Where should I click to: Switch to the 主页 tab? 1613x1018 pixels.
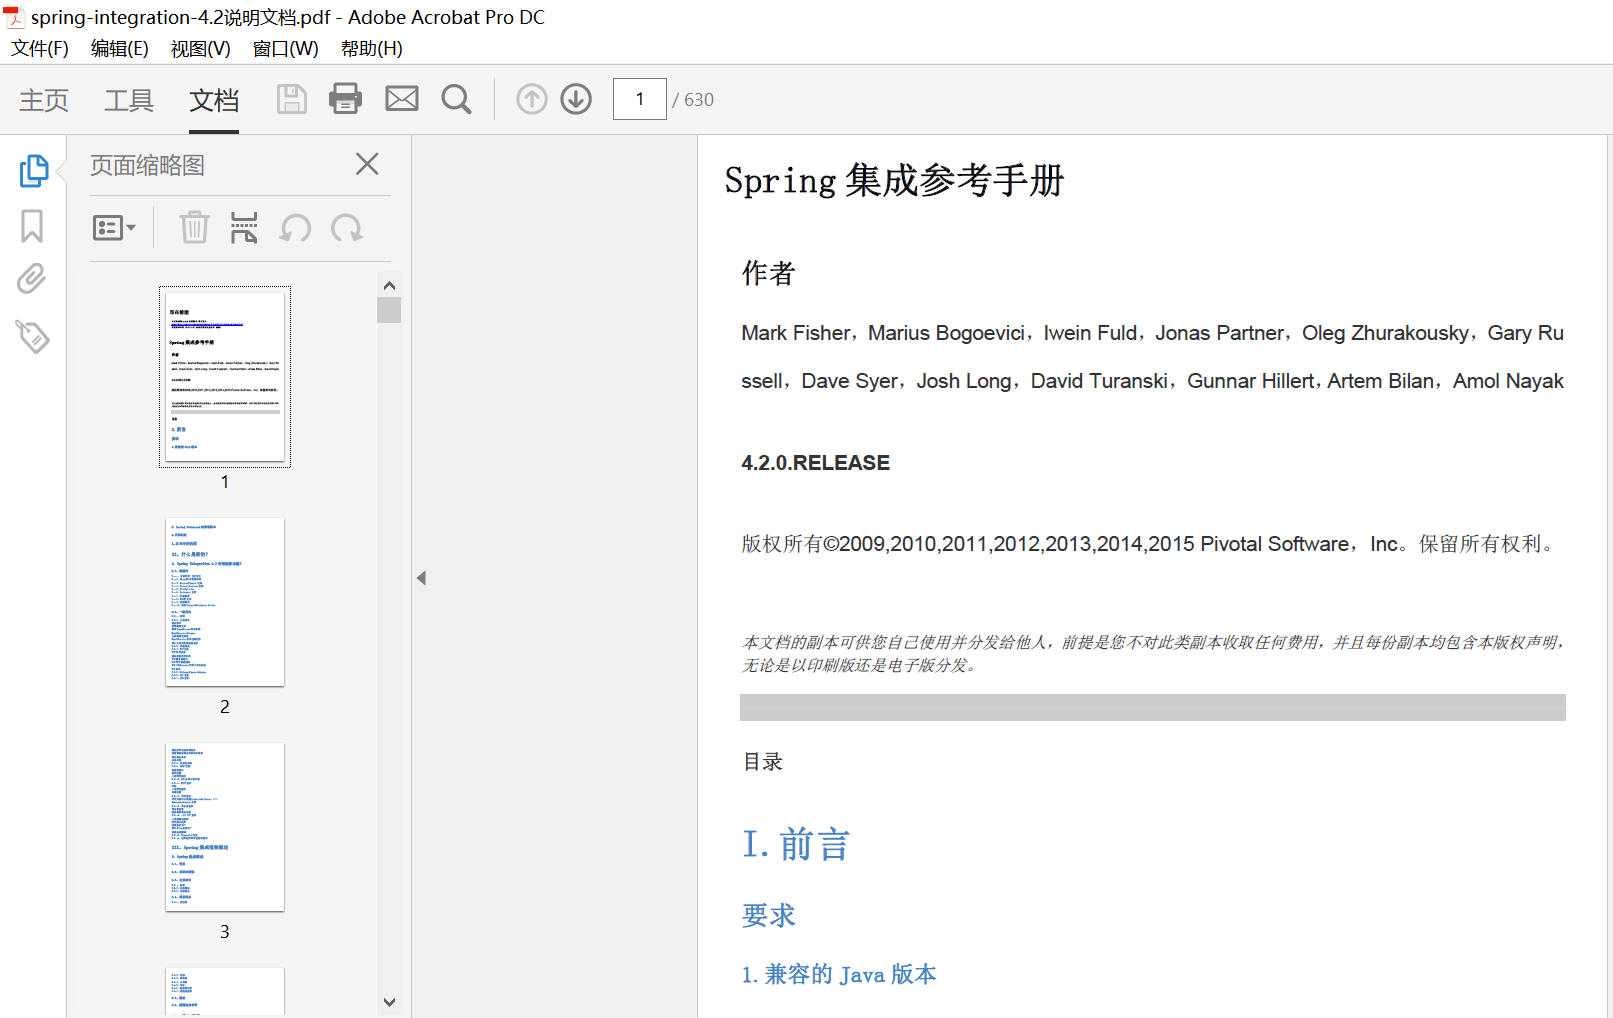click(x=44, y=100)
